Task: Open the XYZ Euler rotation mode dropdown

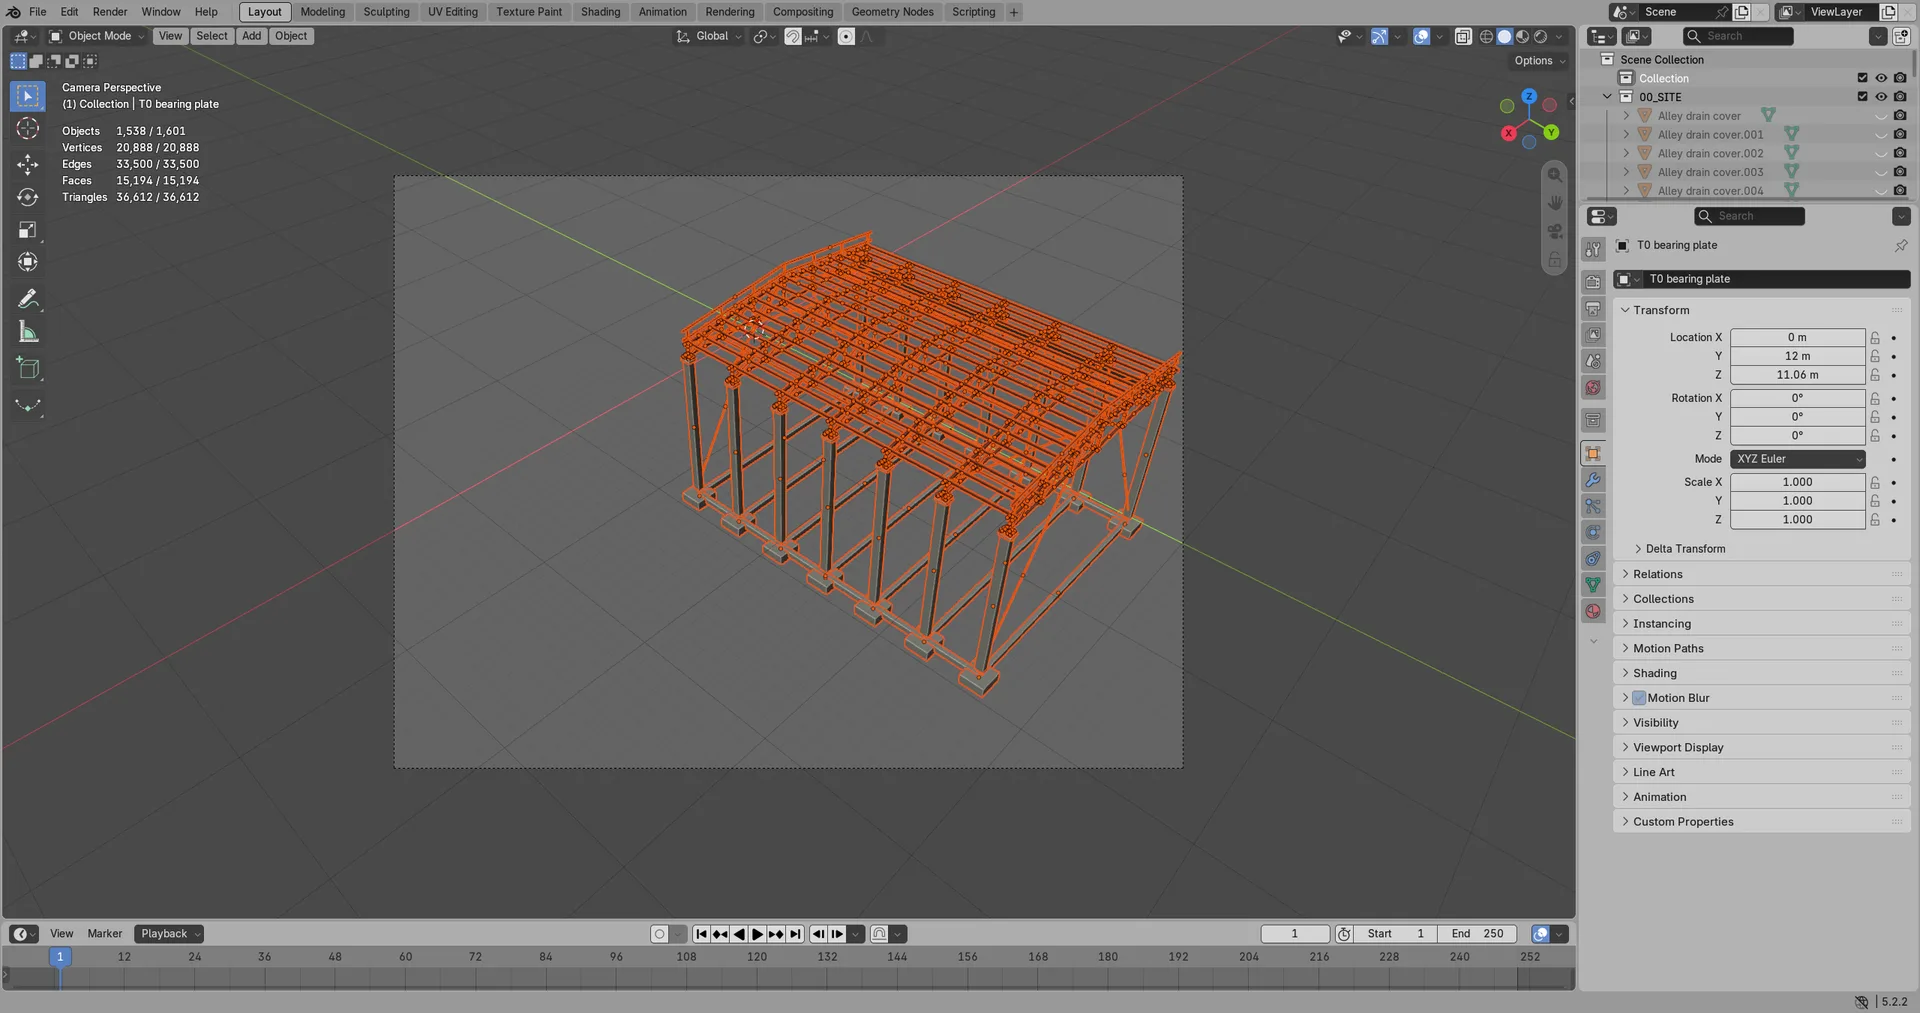Action: click(1798, 459)
